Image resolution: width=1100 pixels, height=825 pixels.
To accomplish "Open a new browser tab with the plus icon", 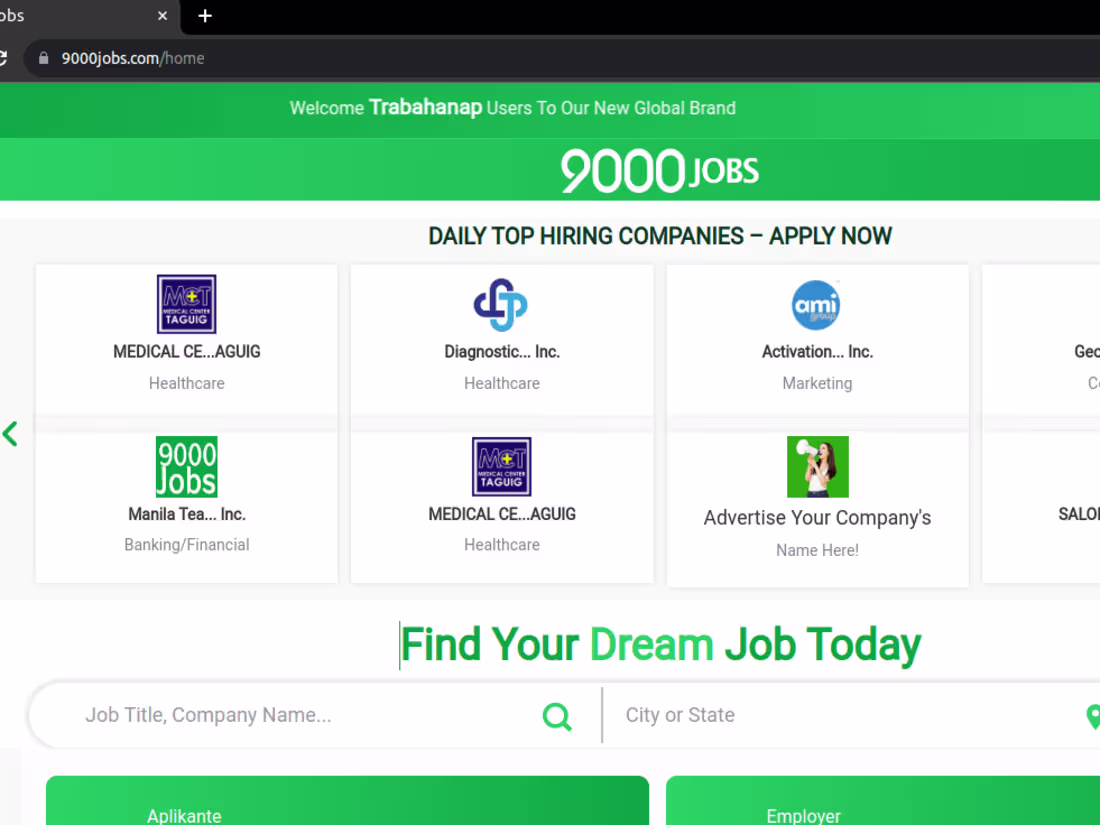I will [204, 16].
